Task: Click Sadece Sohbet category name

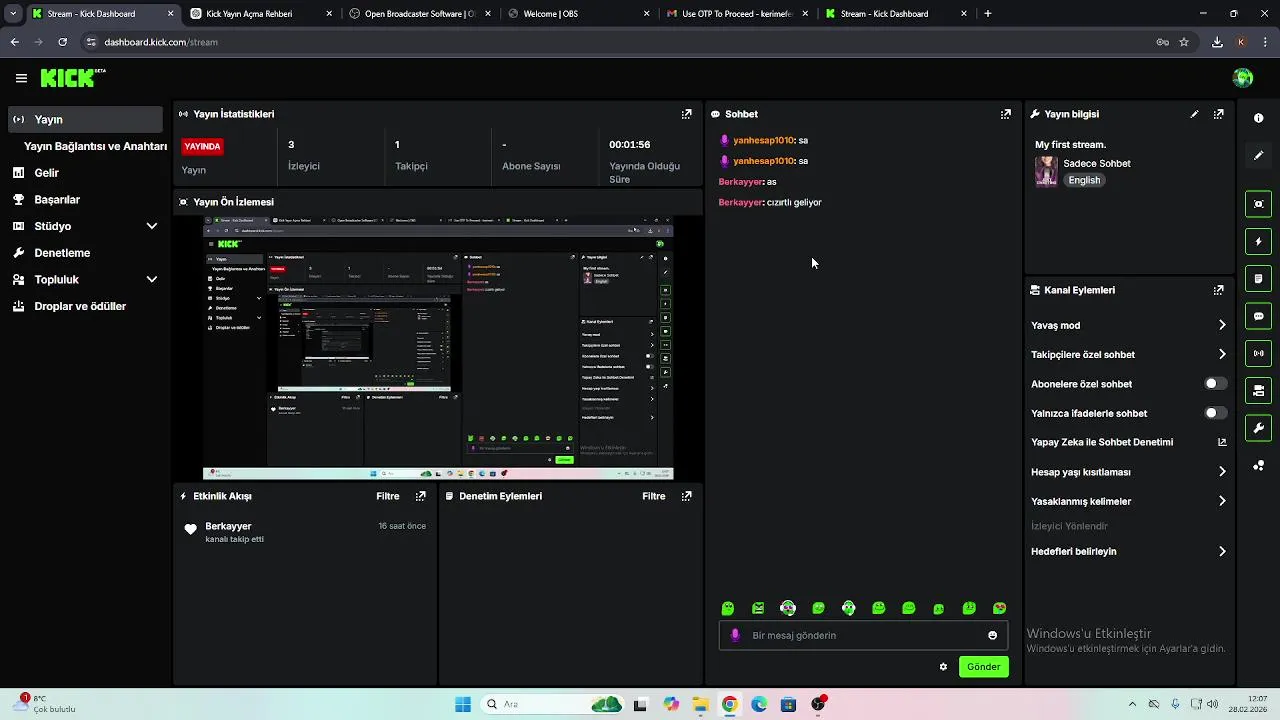Action: pos(1097,163)
